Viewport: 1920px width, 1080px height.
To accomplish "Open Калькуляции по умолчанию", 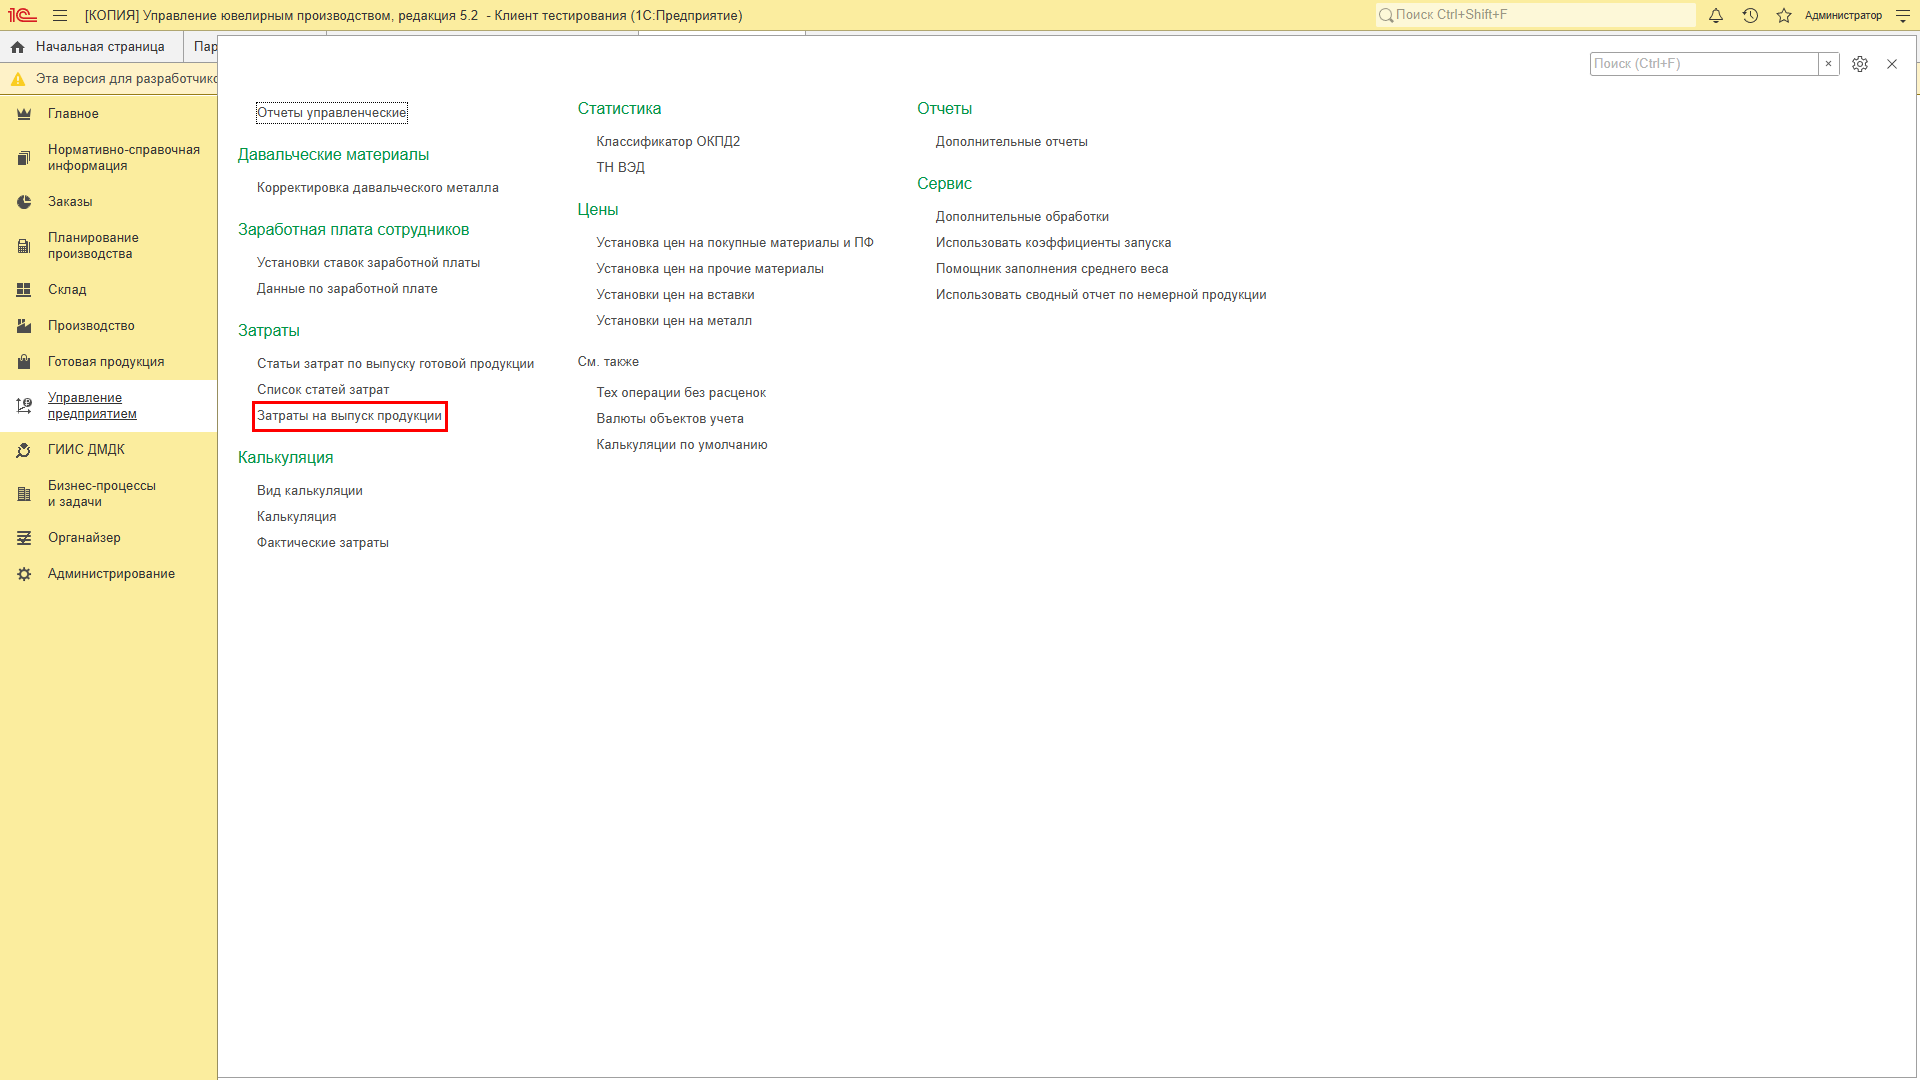I will coord(682,445).
